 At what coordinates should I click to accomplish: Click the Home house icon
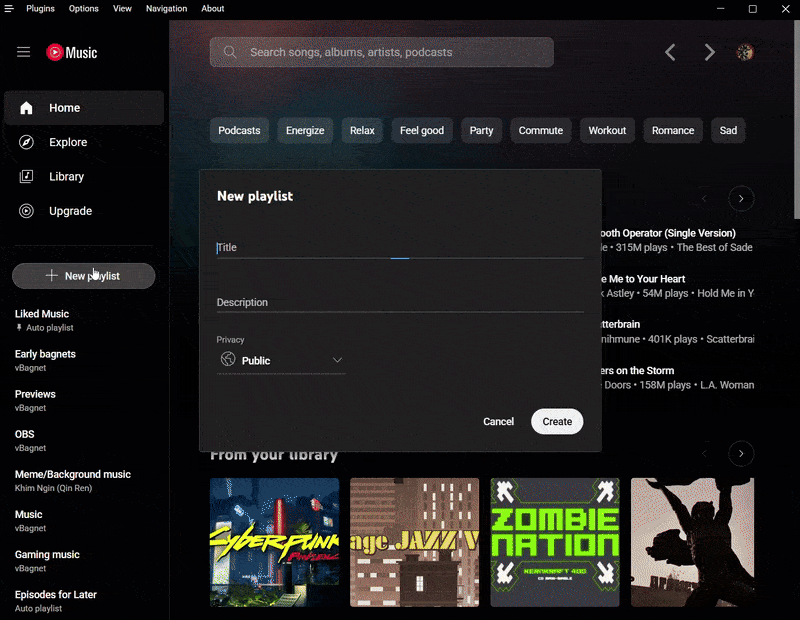pyautogui.click(x=26, y=108)
